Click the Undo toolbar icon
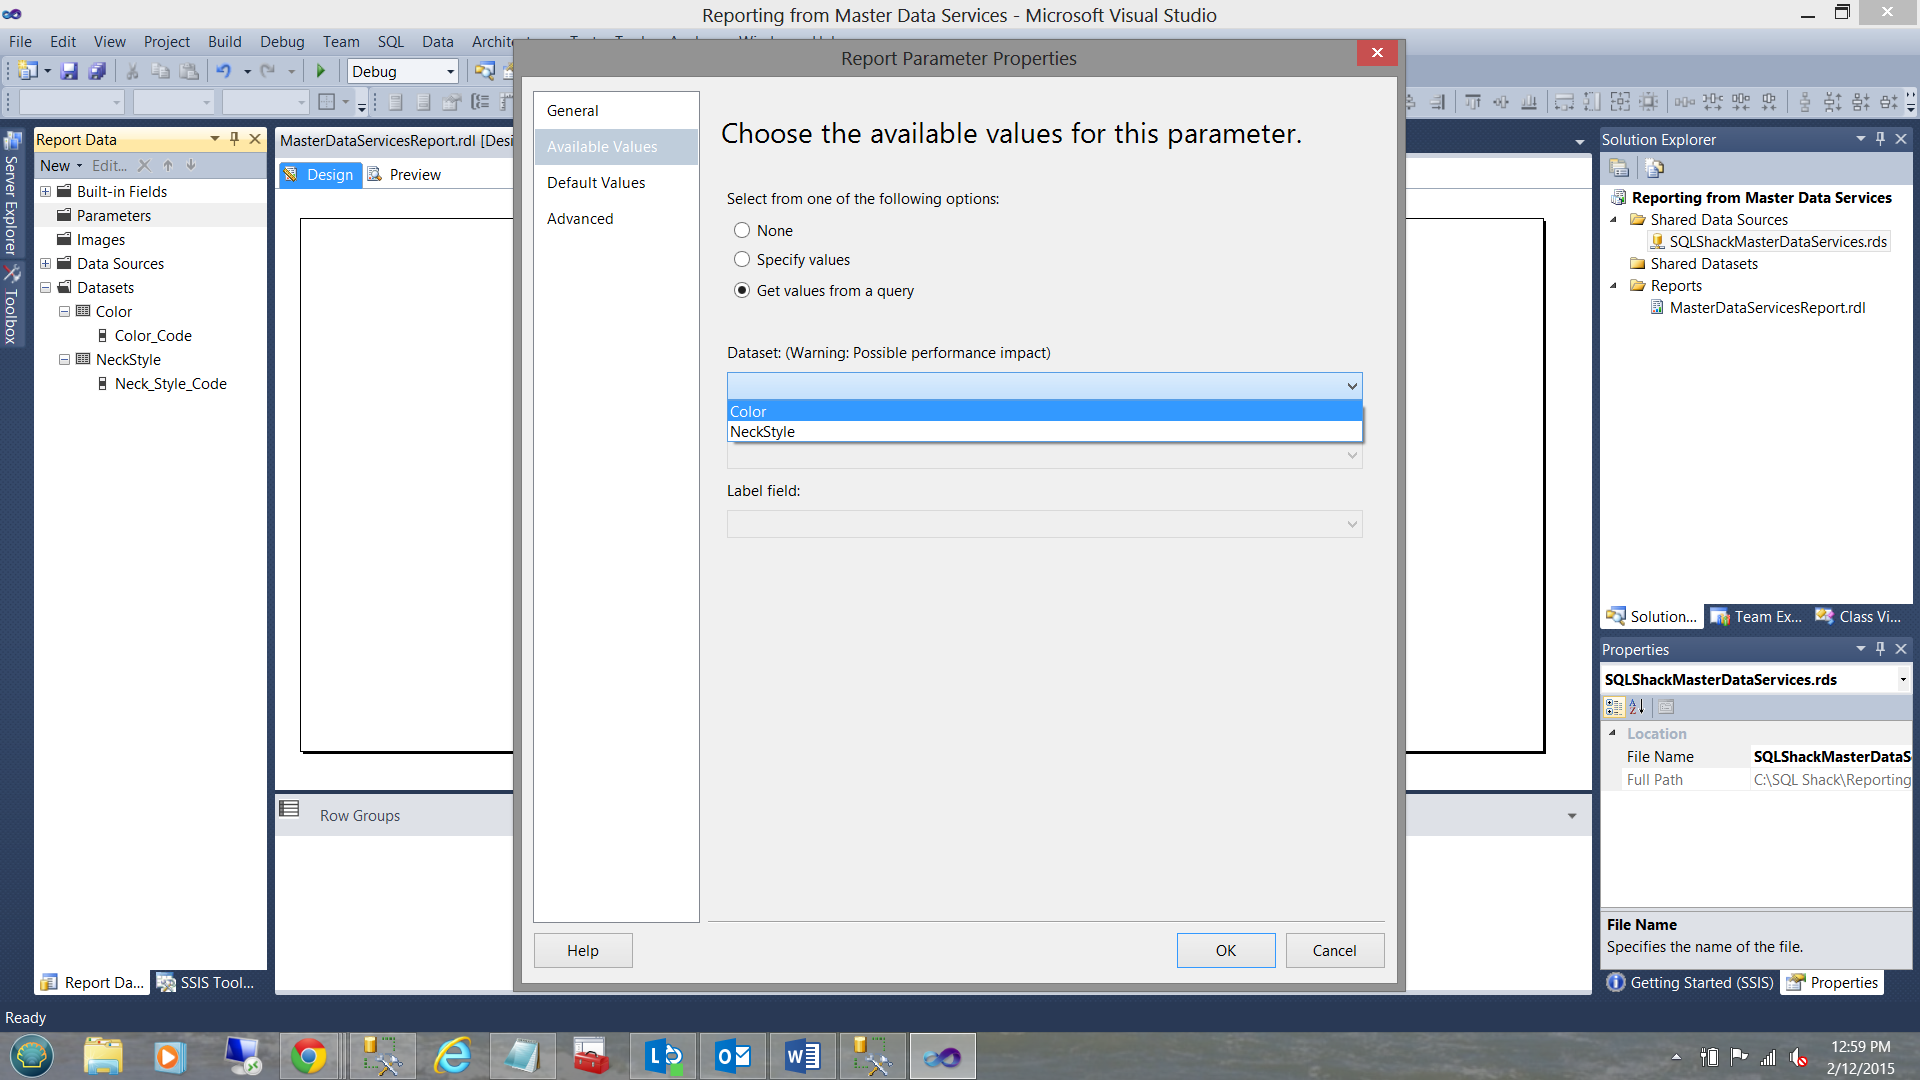Image resolution: width=1920 pixels, height=1080 pixels. click(224, 71)
